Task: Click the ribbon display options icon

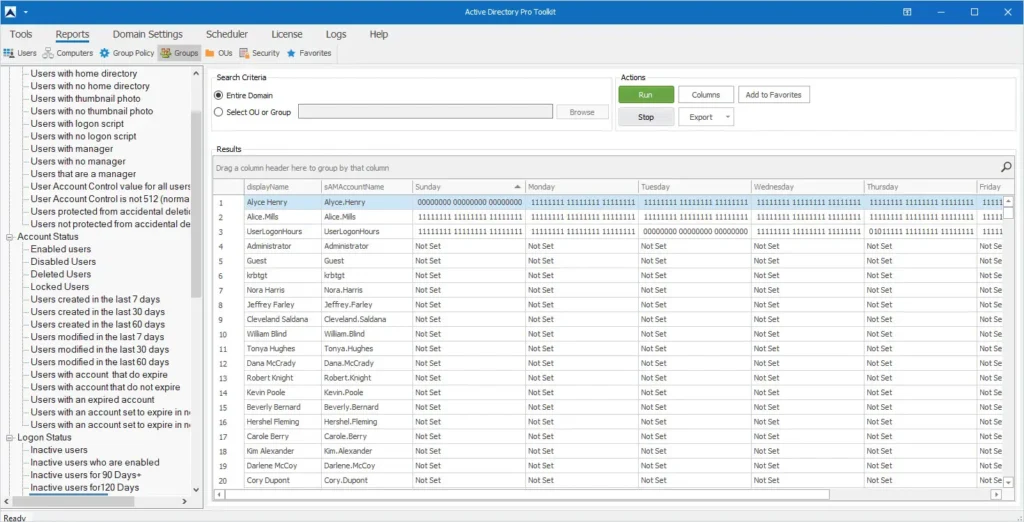Action: [x=907, y=12]
